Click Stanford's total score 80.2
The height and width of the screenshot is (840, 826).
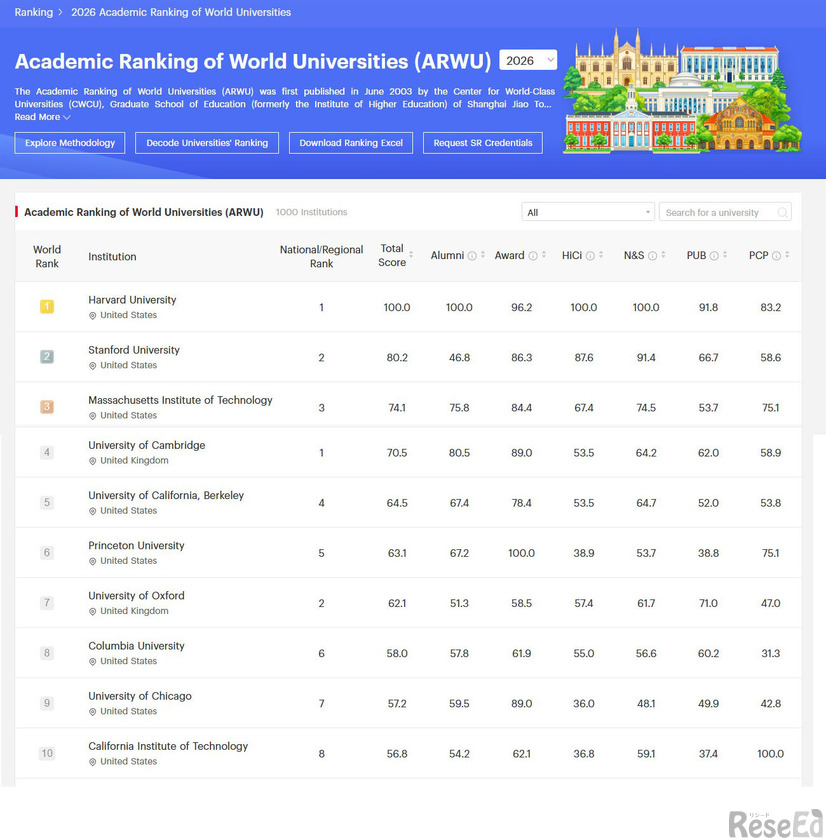397,357
